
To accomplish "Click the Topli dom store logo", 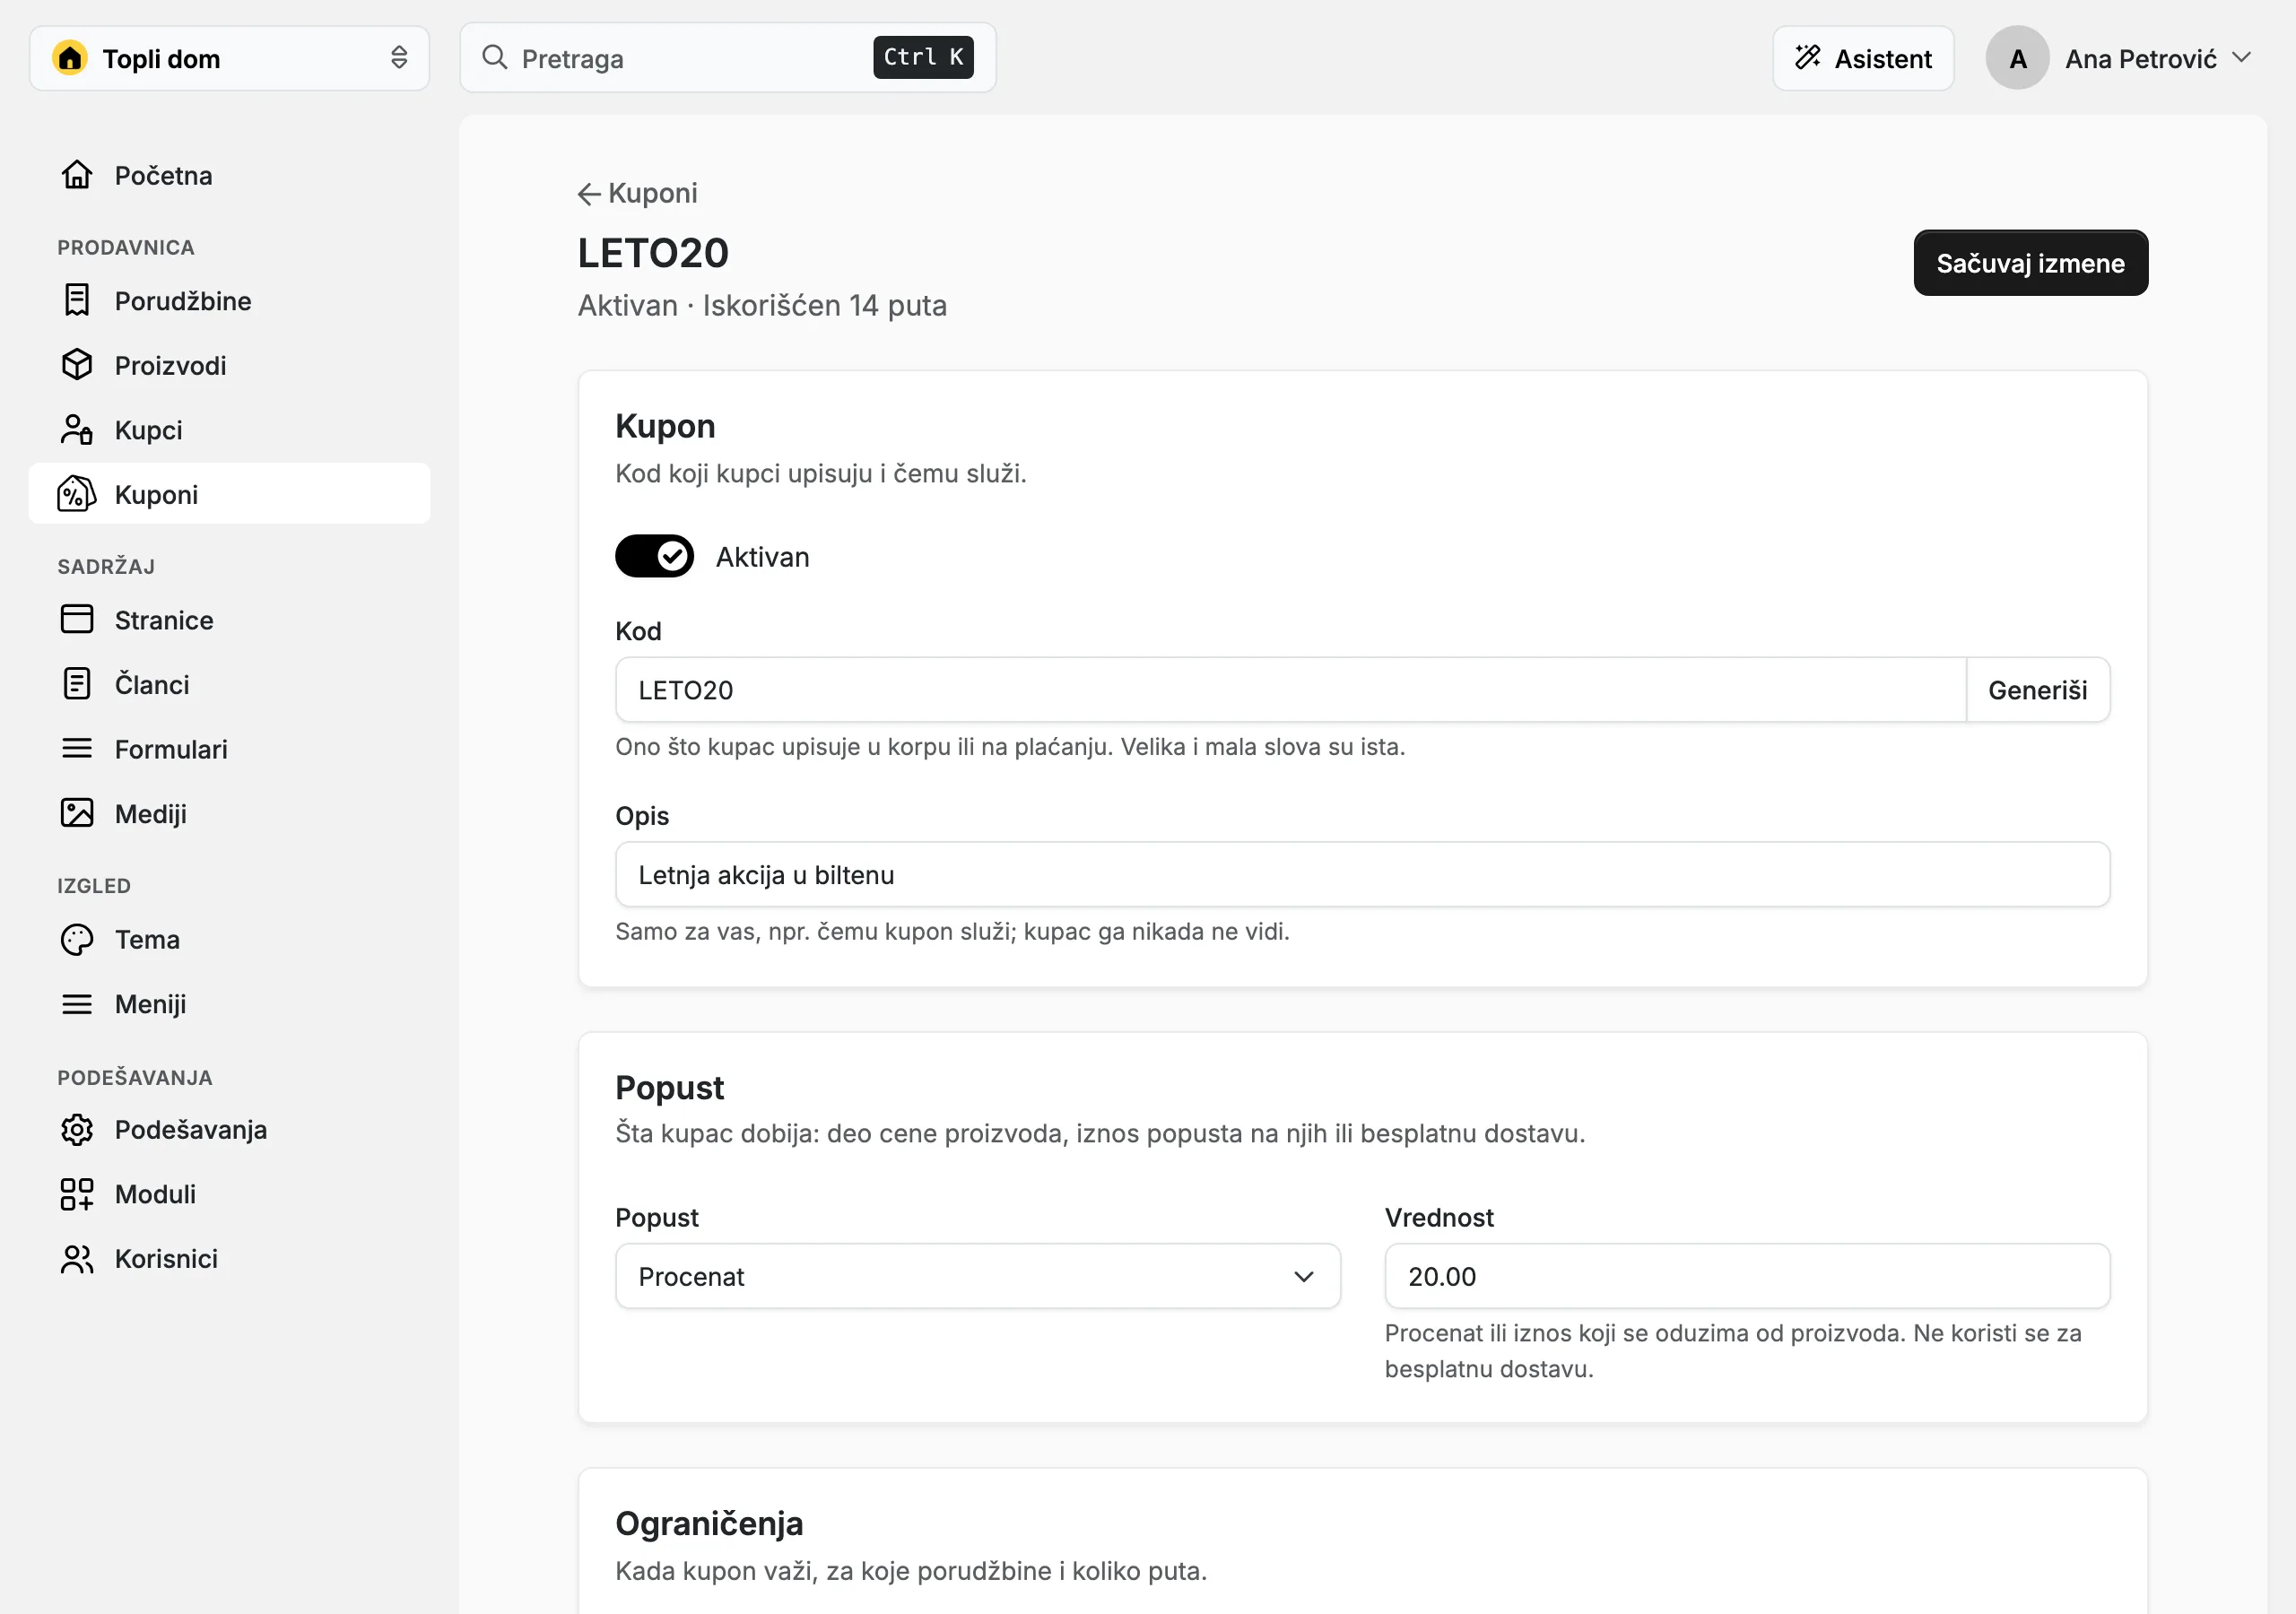I will point(70,58).
